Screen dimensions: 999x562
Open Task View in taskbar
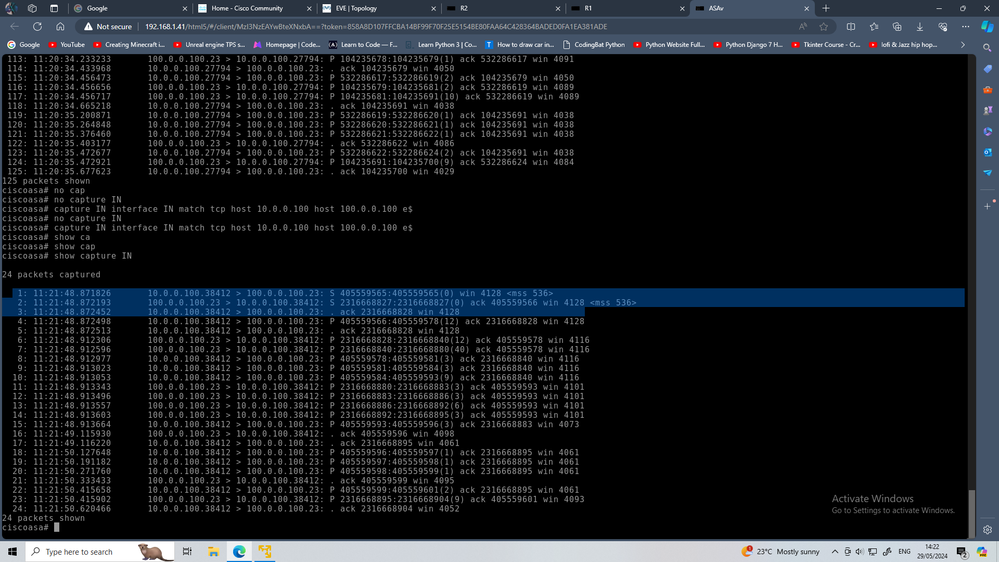(x=187, y=551)
